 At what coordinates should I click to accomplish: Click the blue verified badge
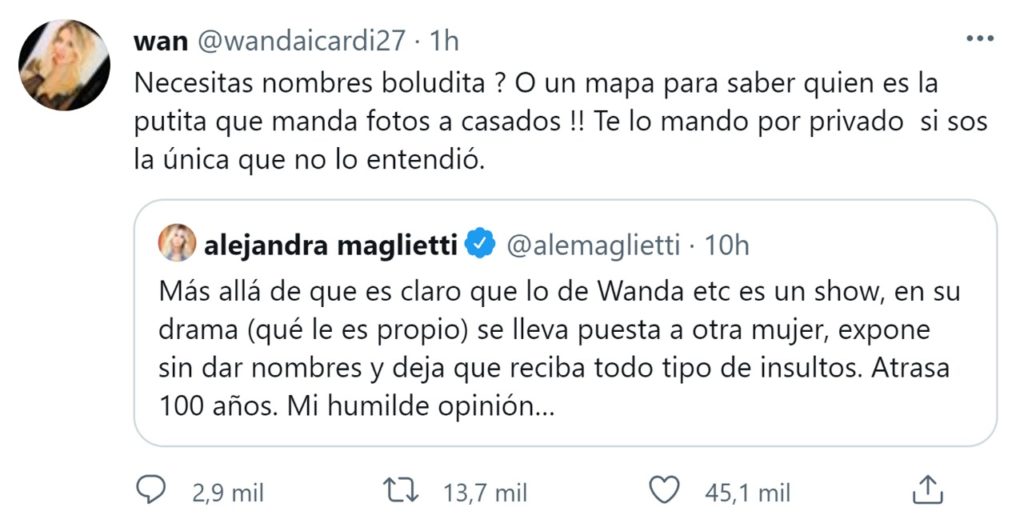480,242
